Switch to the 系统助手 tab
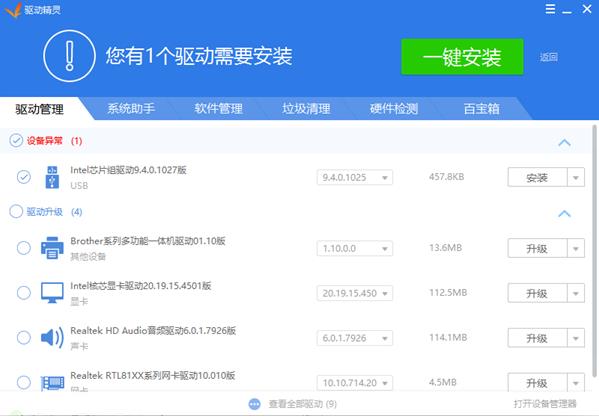Screen dimensions: 599x416 (131, 109)
